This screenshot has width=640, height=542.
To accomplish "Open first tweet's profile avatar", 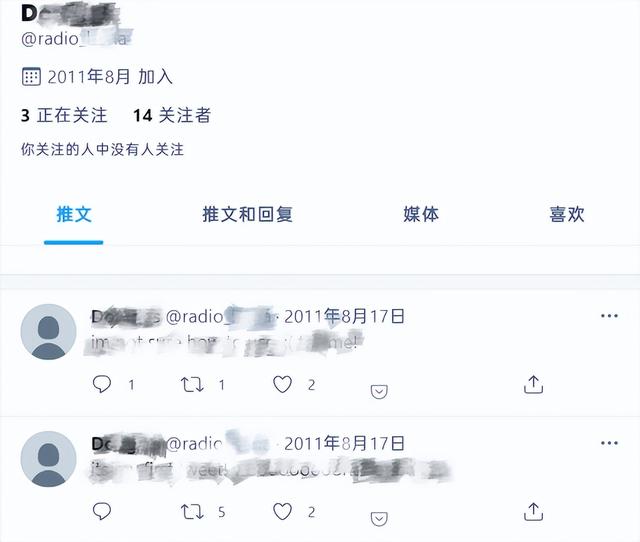I will click(48, 332).
